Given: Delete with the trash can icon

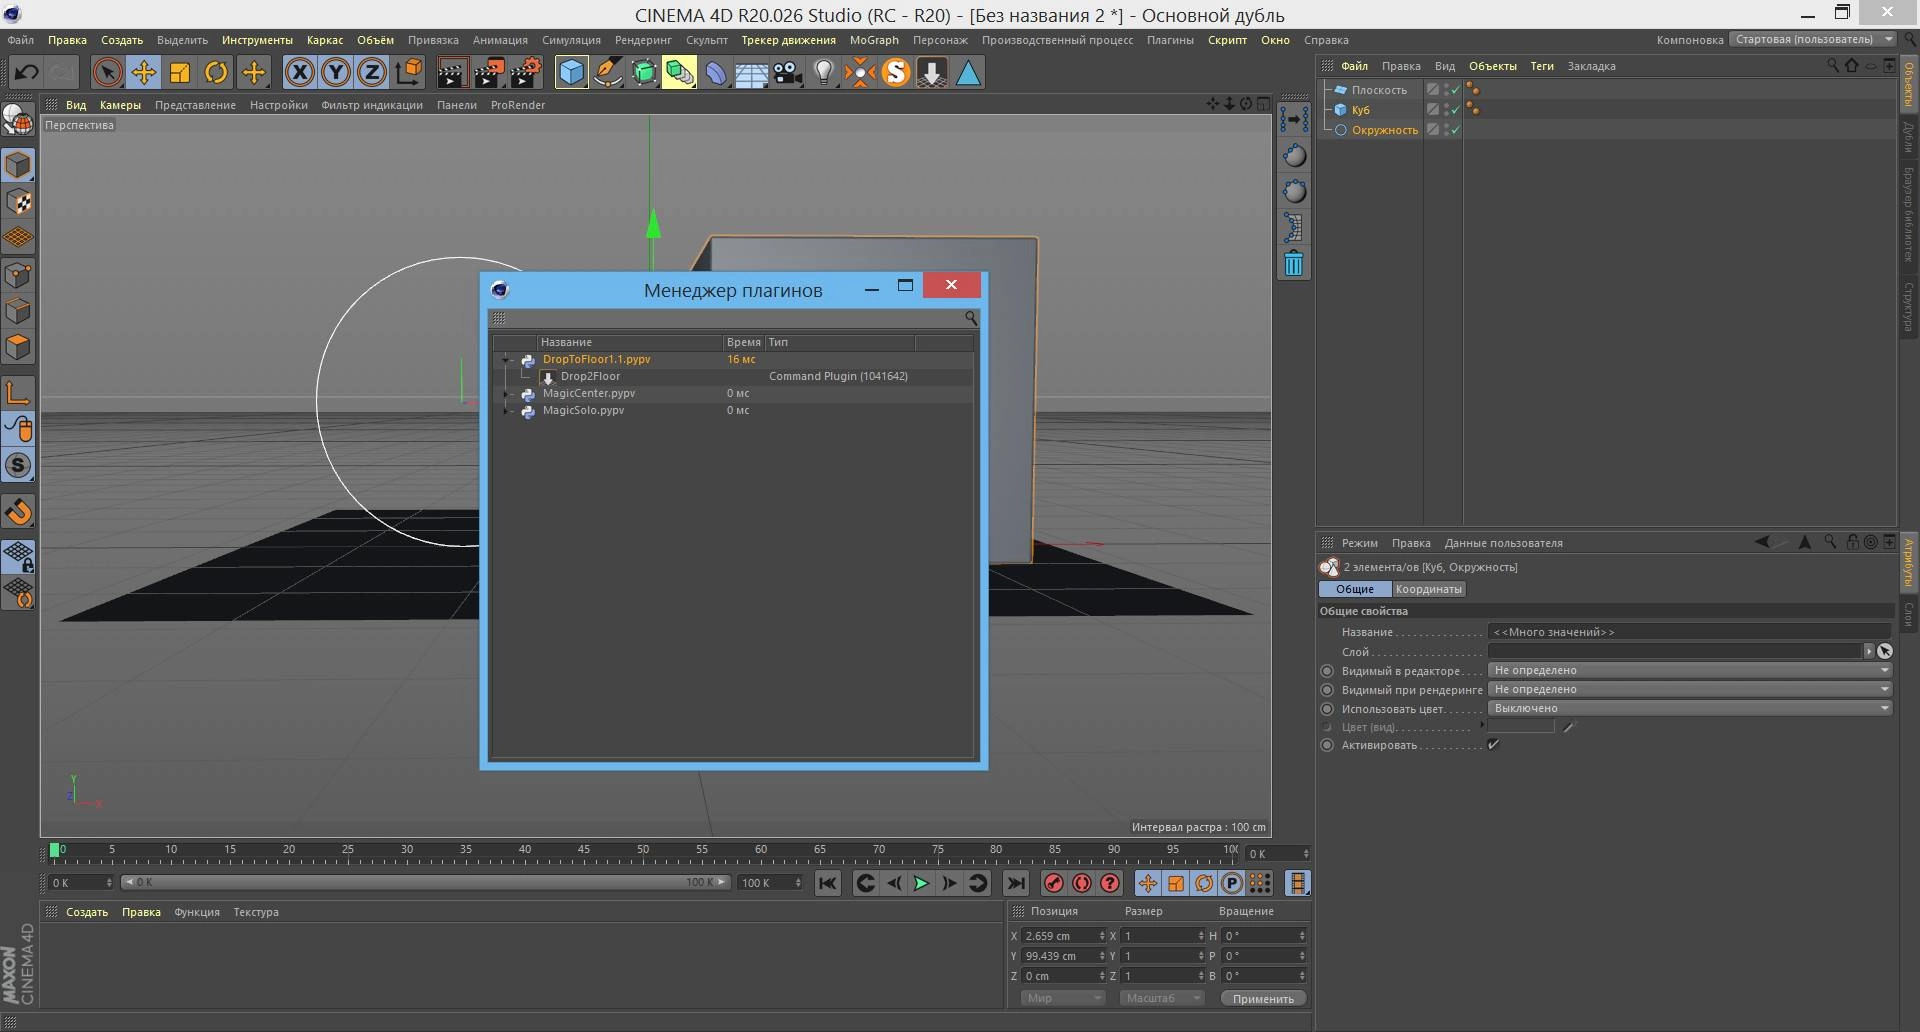Looking at the screenshot, I should (x=1294, y=264).
